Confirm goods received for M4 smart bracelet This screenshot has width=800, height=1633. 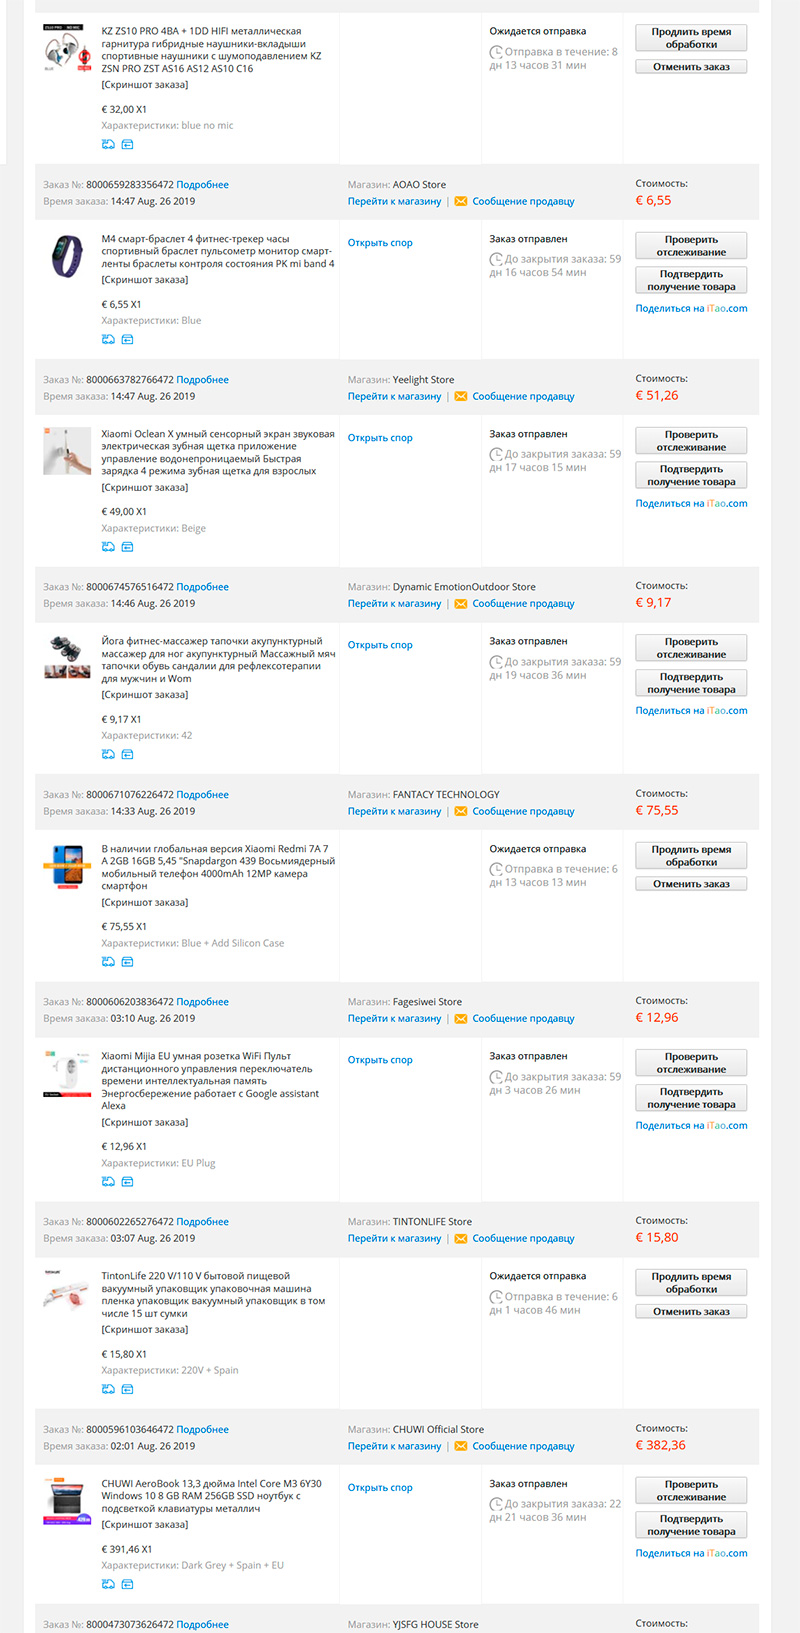(691, 280)
